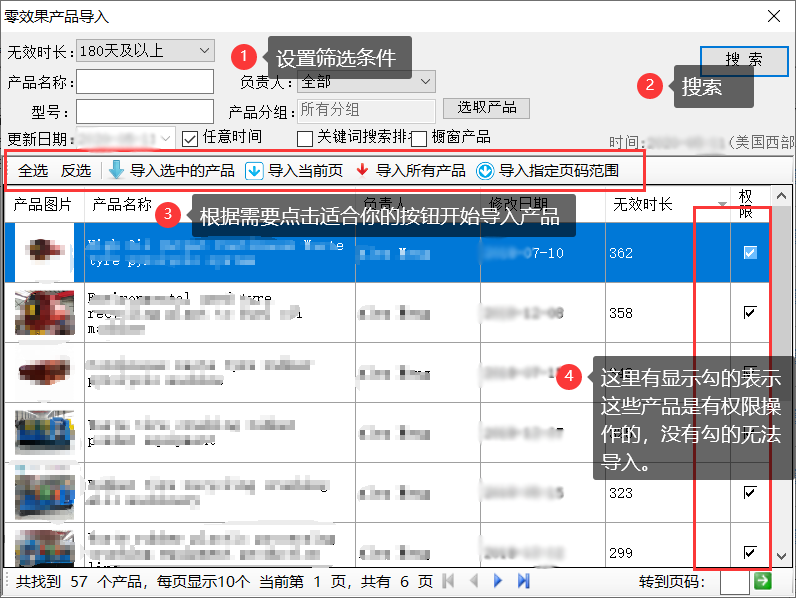Toggle 任意时间 checkbox
Viewport: 796px width, 598px height.
(190, 137)
